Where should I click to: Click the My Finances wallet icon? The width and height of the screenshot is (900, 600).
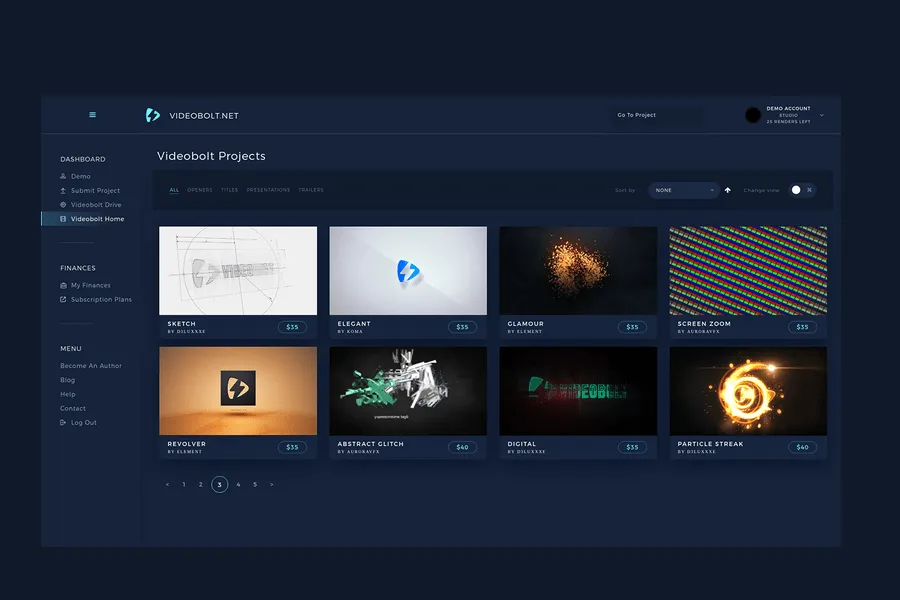pyautogui.click(x=62, y=285)
